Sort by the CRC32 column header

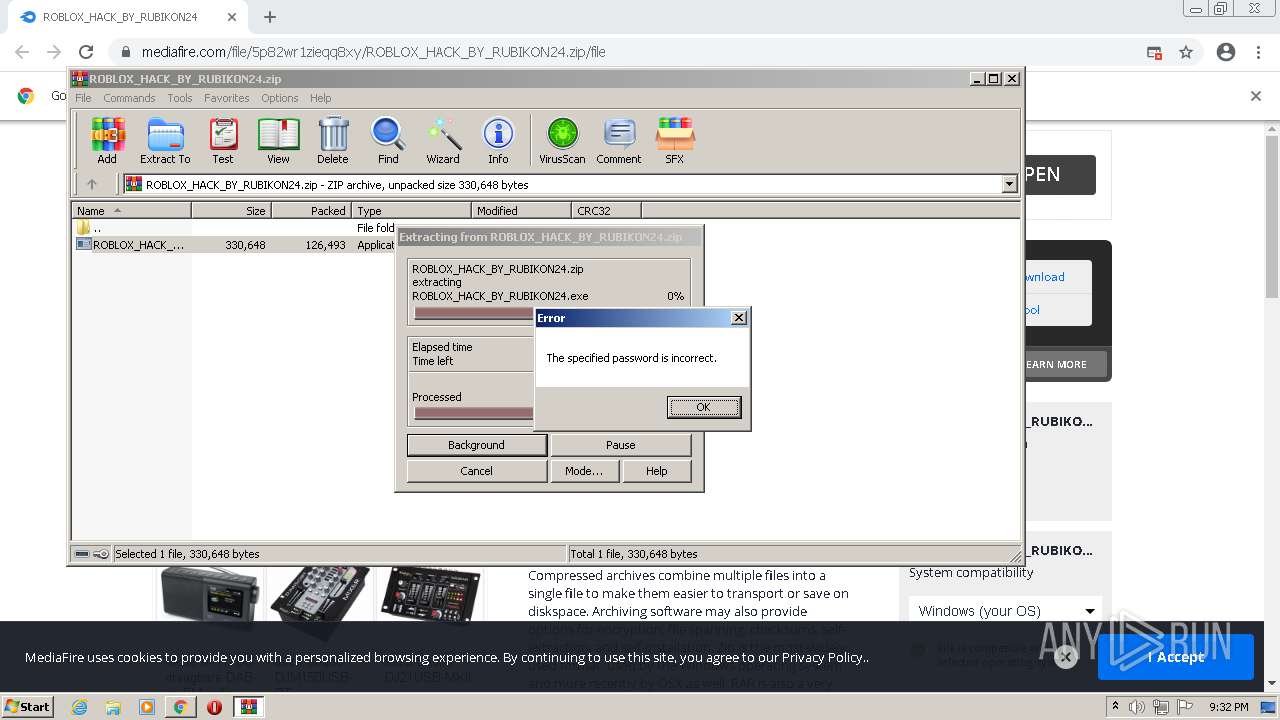click(x=606, y=210)
